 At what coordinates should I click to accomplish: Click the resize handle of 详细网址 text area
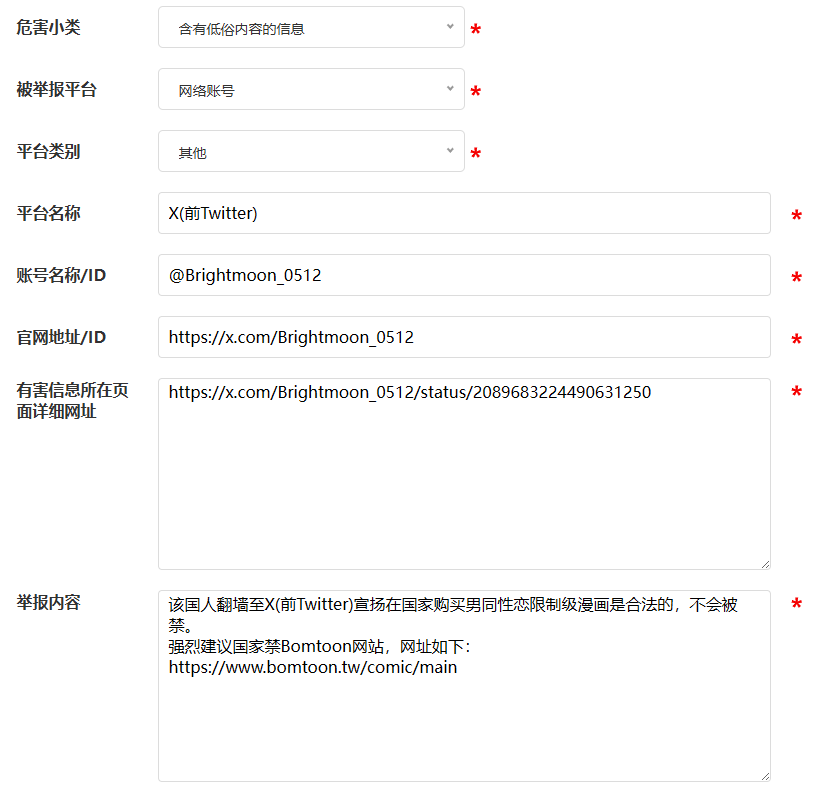[765, 564]
